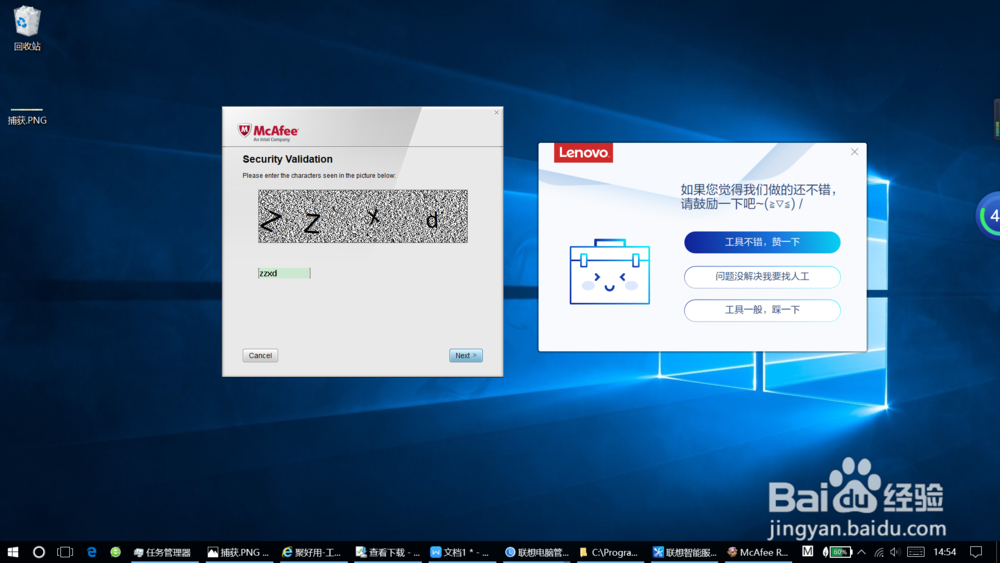Screen dimensions: 1000x563
Task: Expand hidden system tray icons chevron
Action: pos(862,552)
